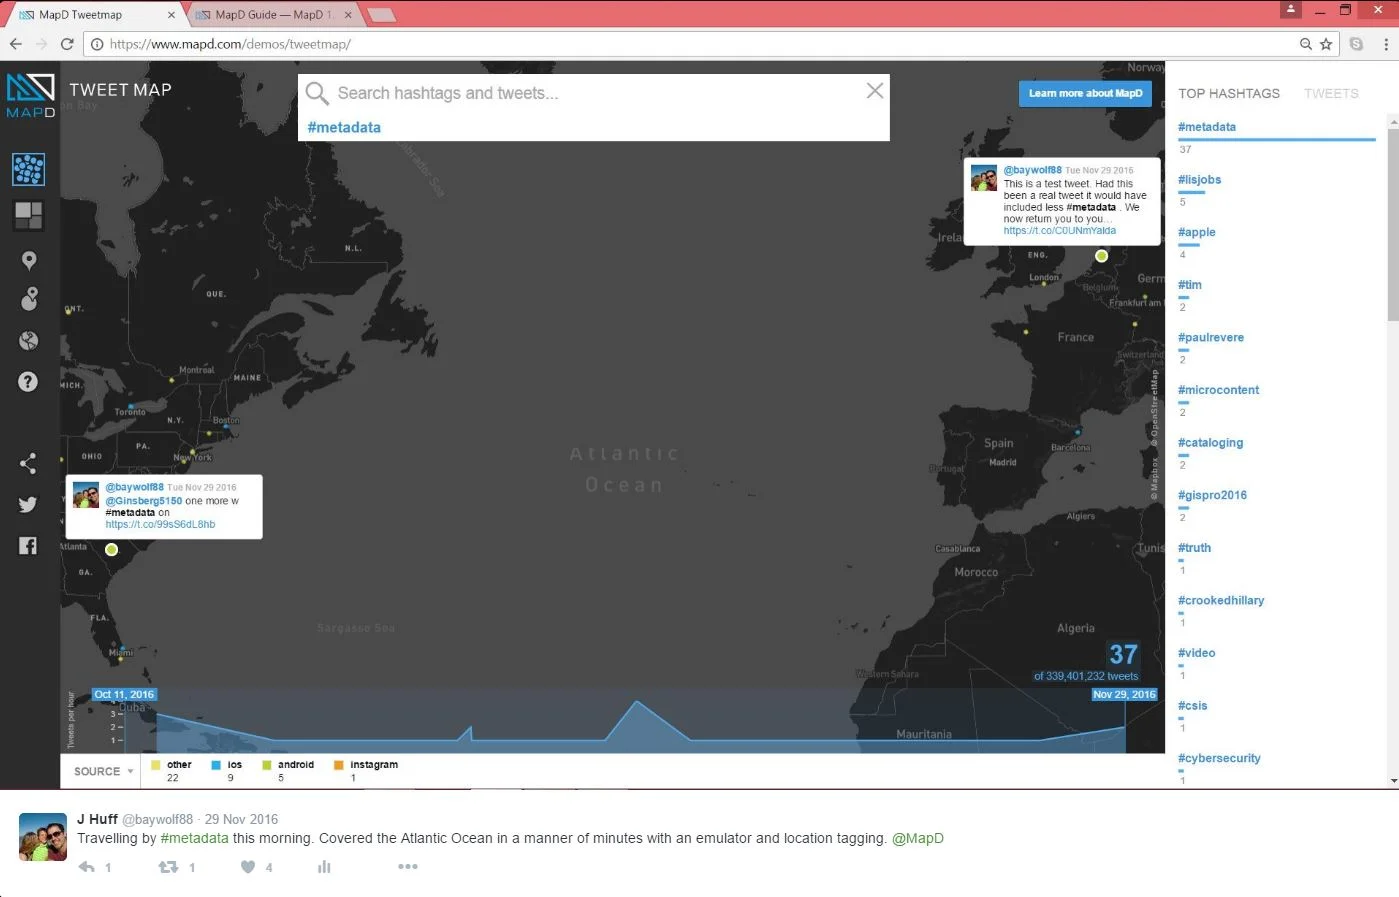Select the #microcontent hashtag
This screenshot has width=1399, height=897.
[x=1218, y=390]
